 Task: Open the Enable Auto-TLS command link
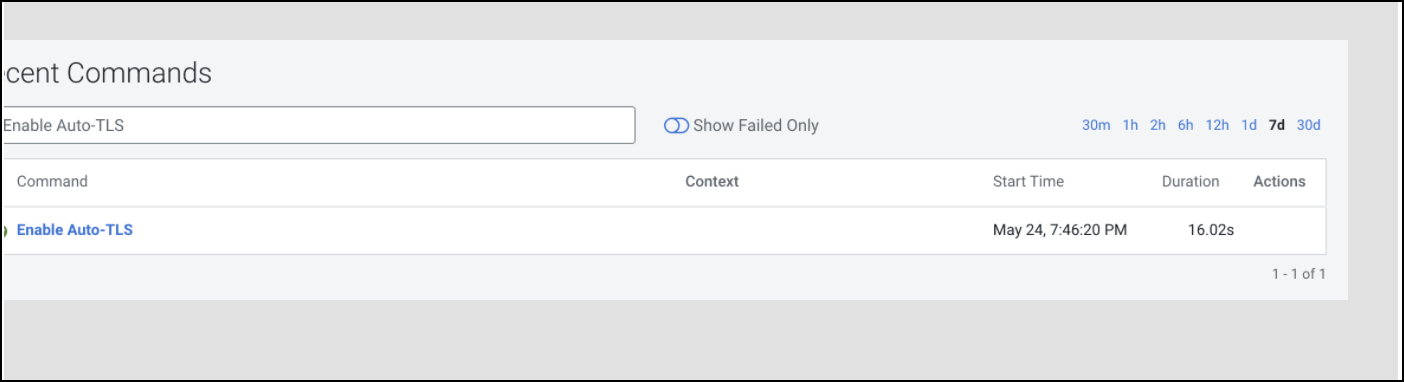(x=75, y=230)
